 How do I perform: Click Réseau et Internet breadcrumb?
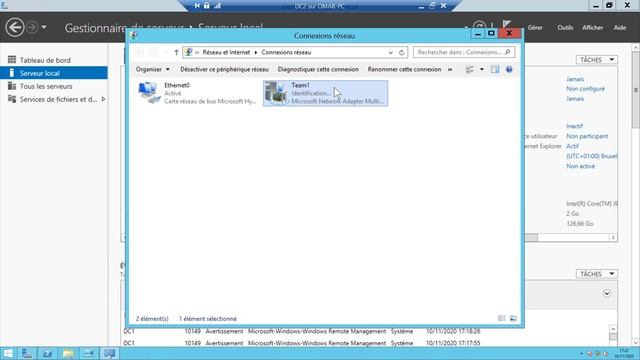(x=226, y=52)
